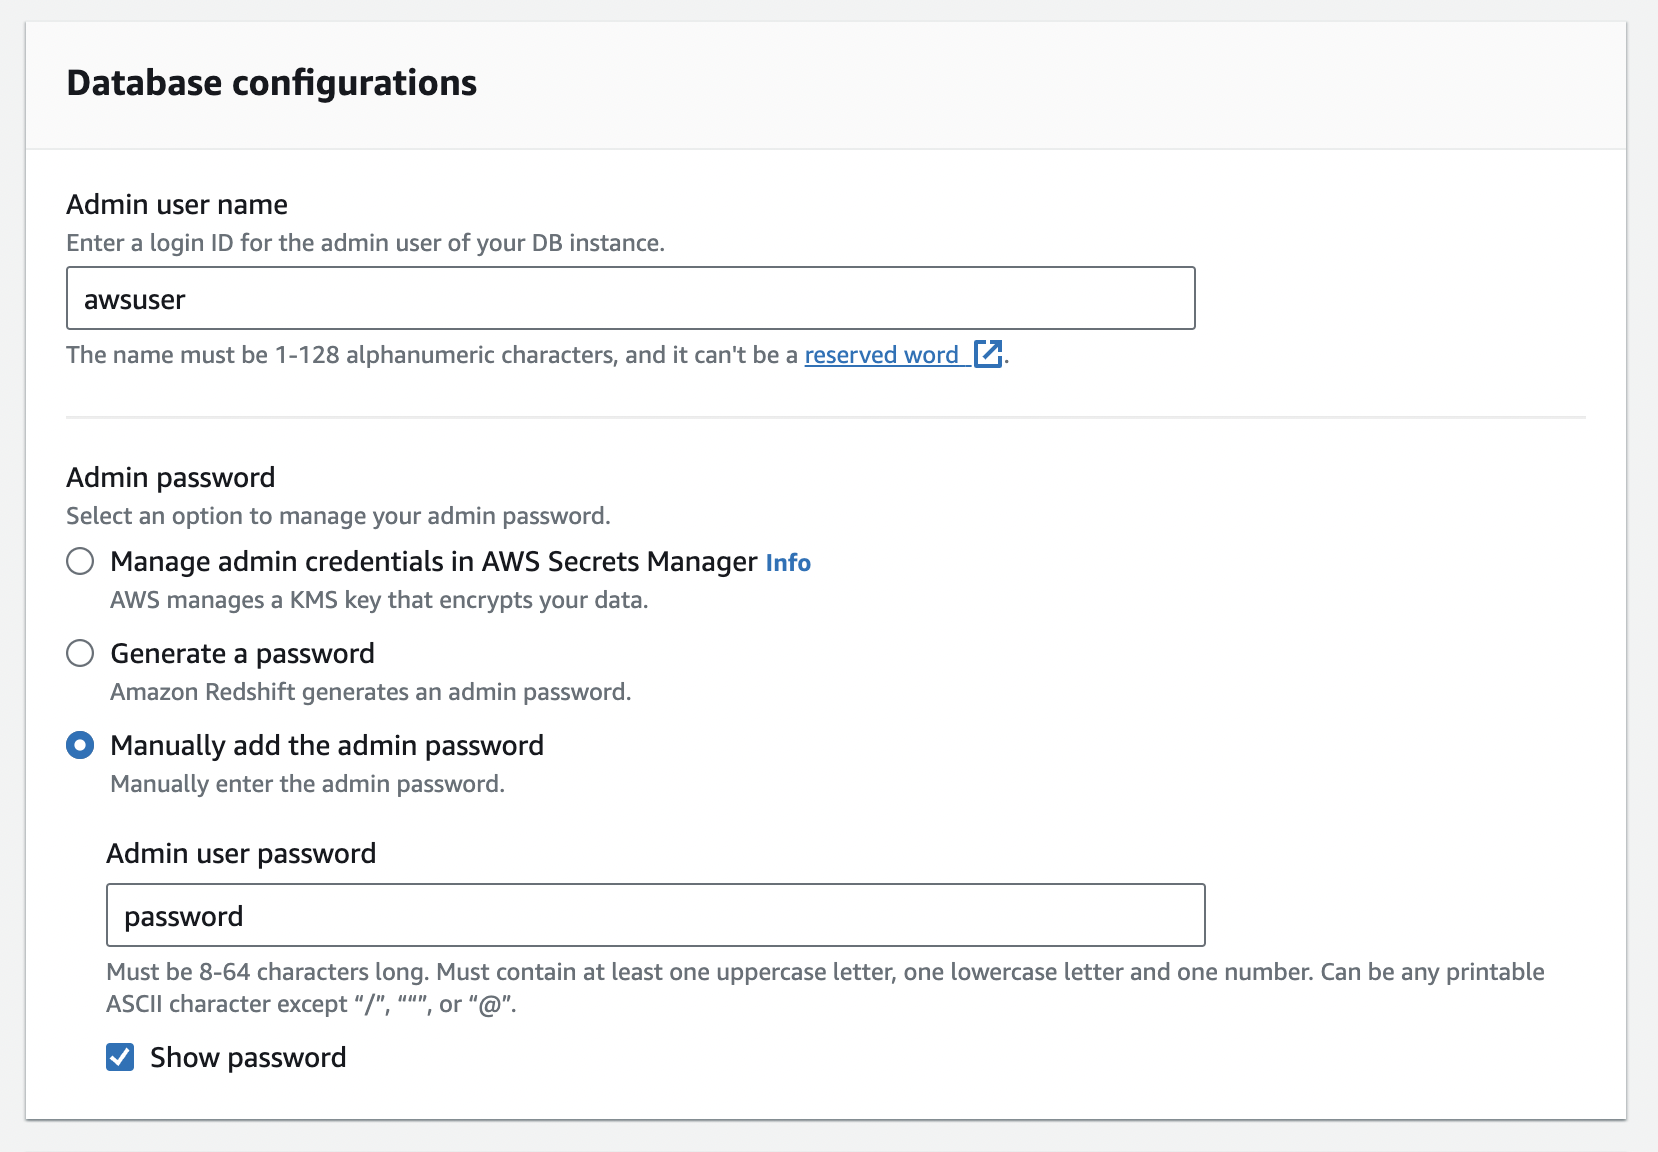Open the reserved word link
The image size is (1658, 1152).
(x=881, y=355)
